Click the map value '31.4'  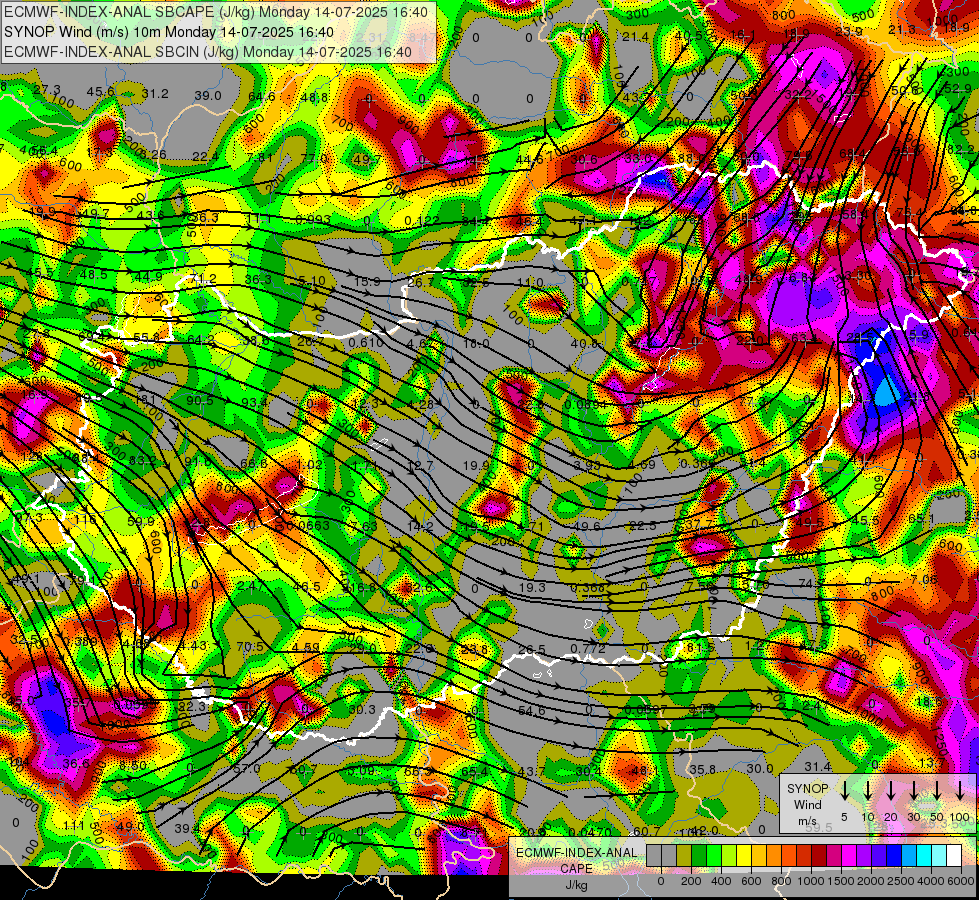(x=817, y=766)
